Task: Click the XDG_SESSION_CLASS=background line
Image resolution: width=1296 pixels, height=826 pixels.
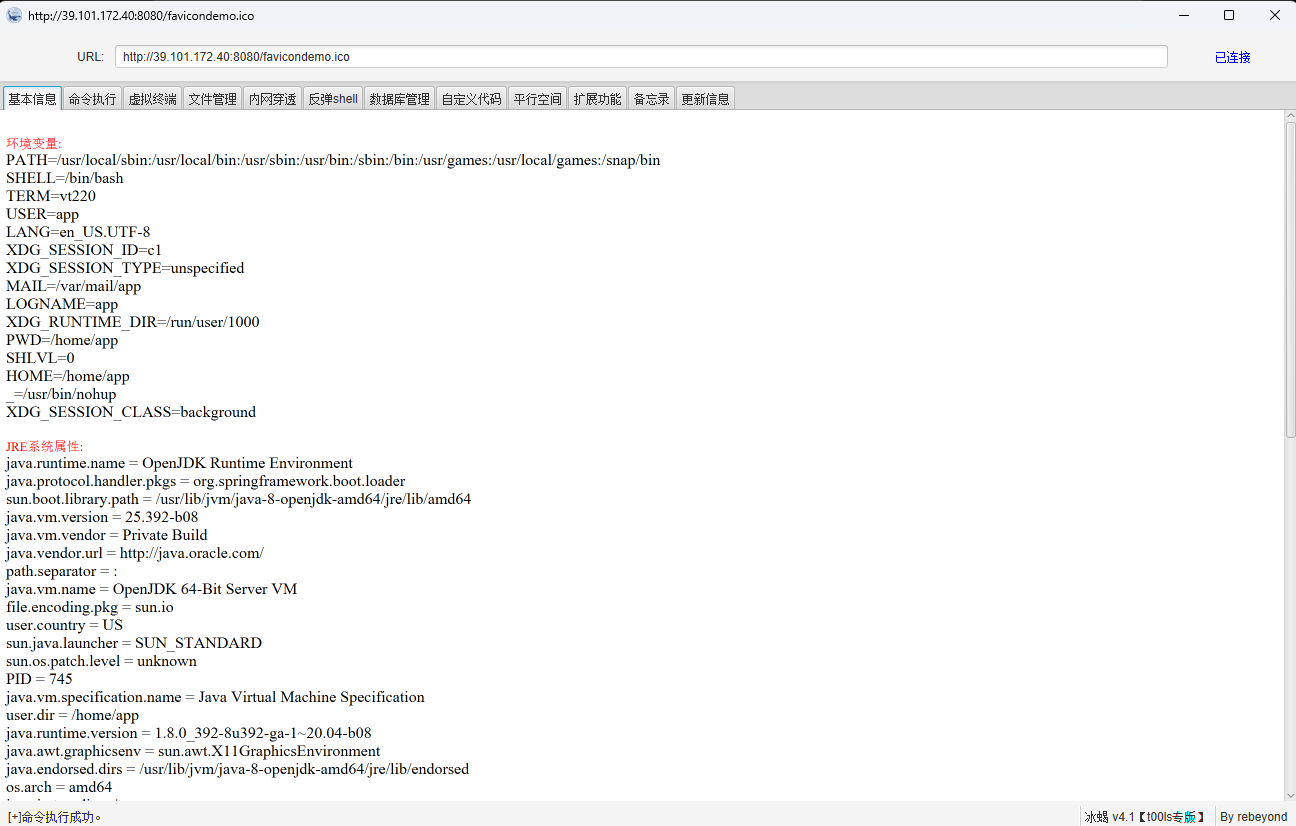Action: pos(131,412)
